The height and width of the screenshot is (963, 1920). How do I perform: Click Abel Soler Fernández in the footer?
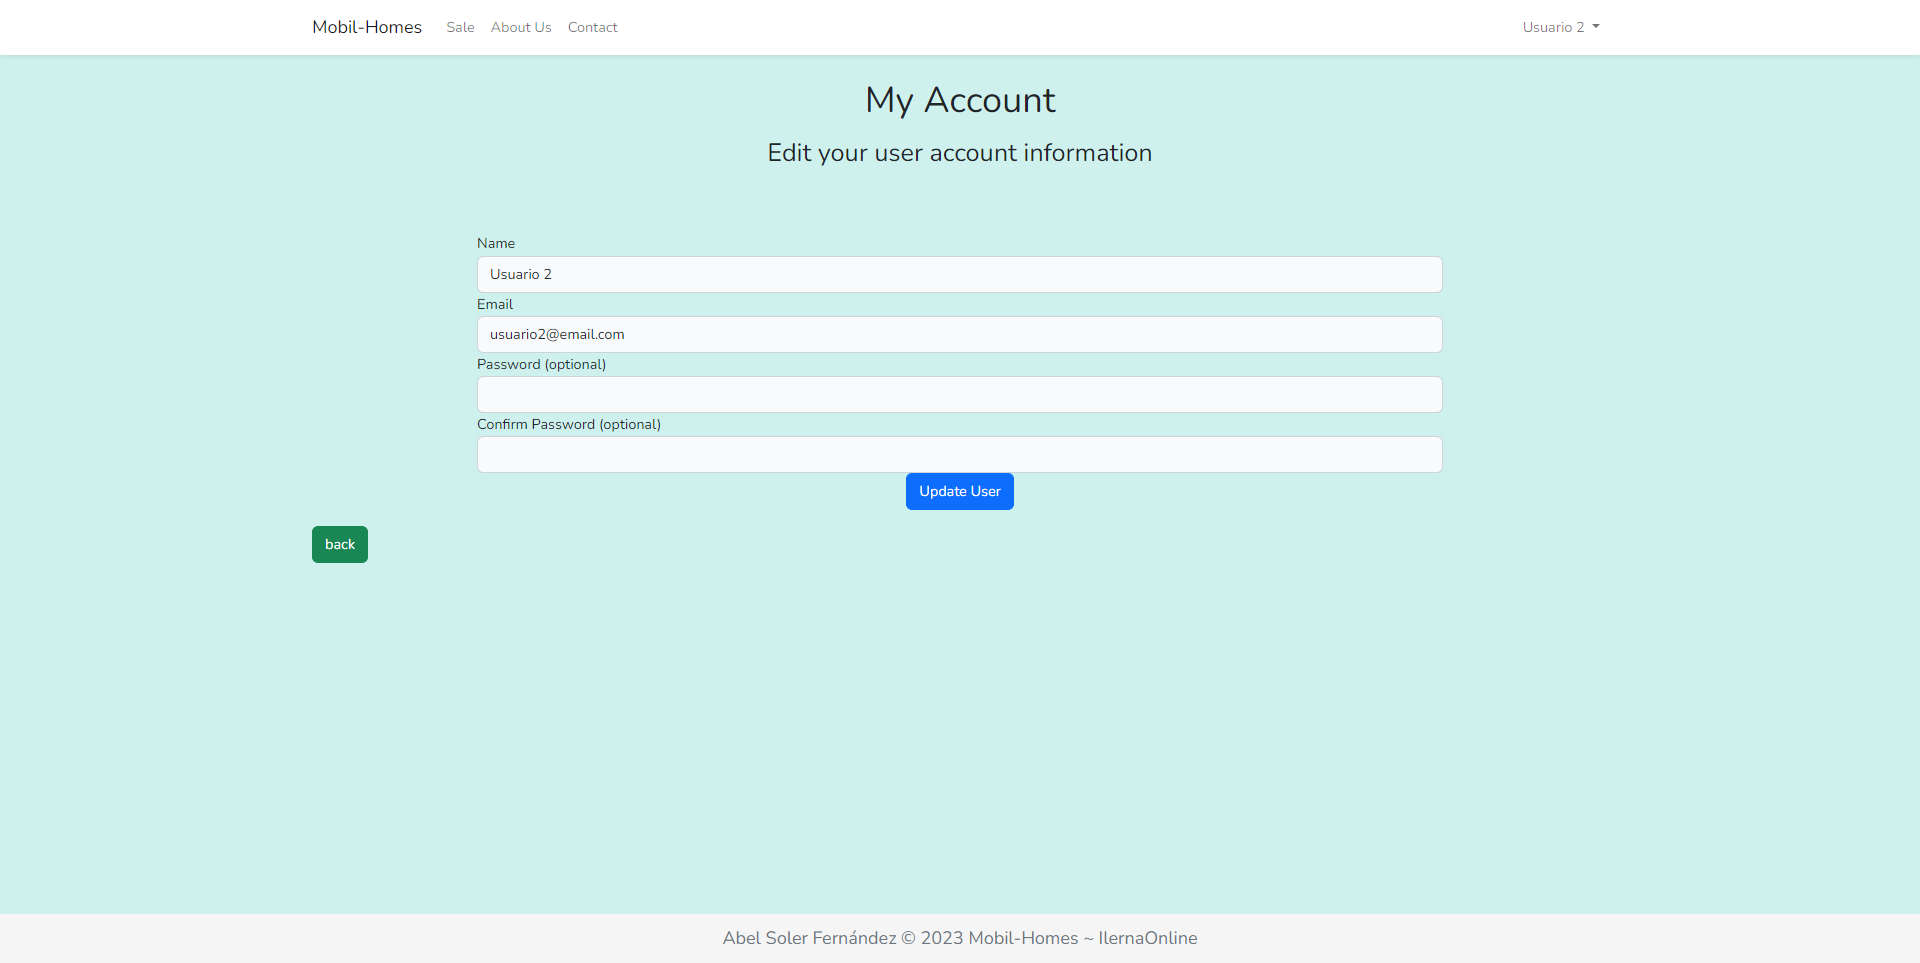point(809,938)
